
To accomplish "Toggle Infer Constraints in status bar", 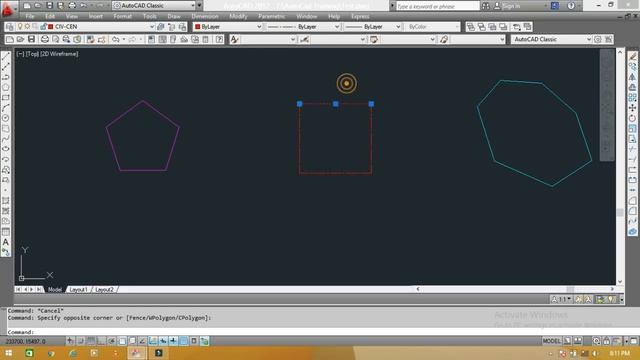I will 71,341.
